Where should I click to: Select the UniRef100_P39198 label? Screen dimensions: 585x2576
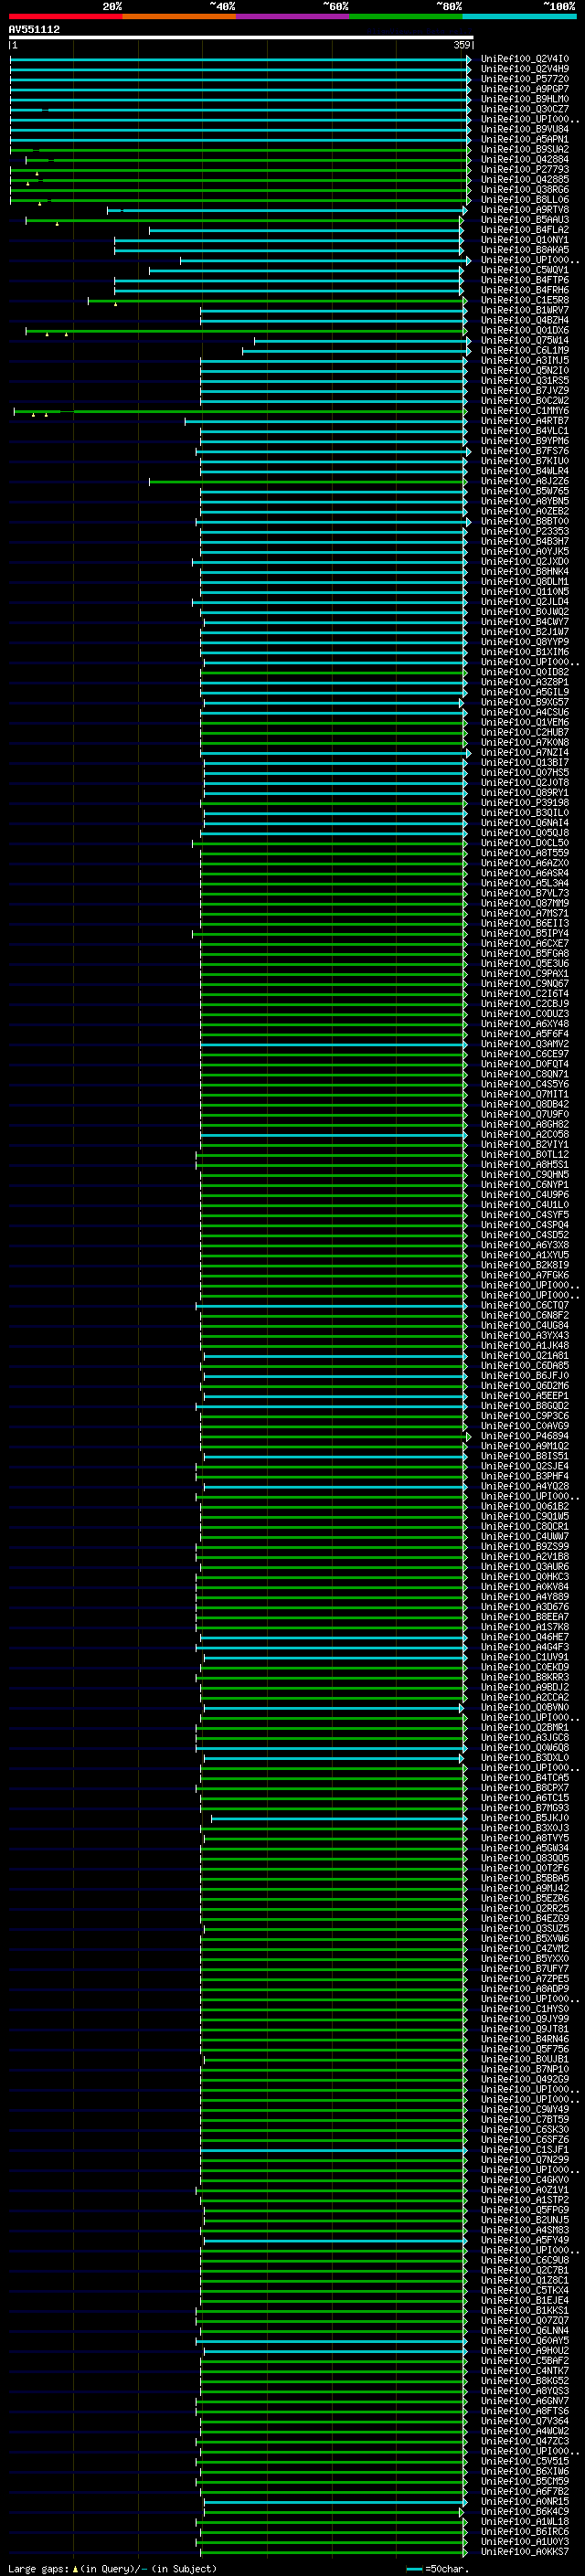click(525, 803)
